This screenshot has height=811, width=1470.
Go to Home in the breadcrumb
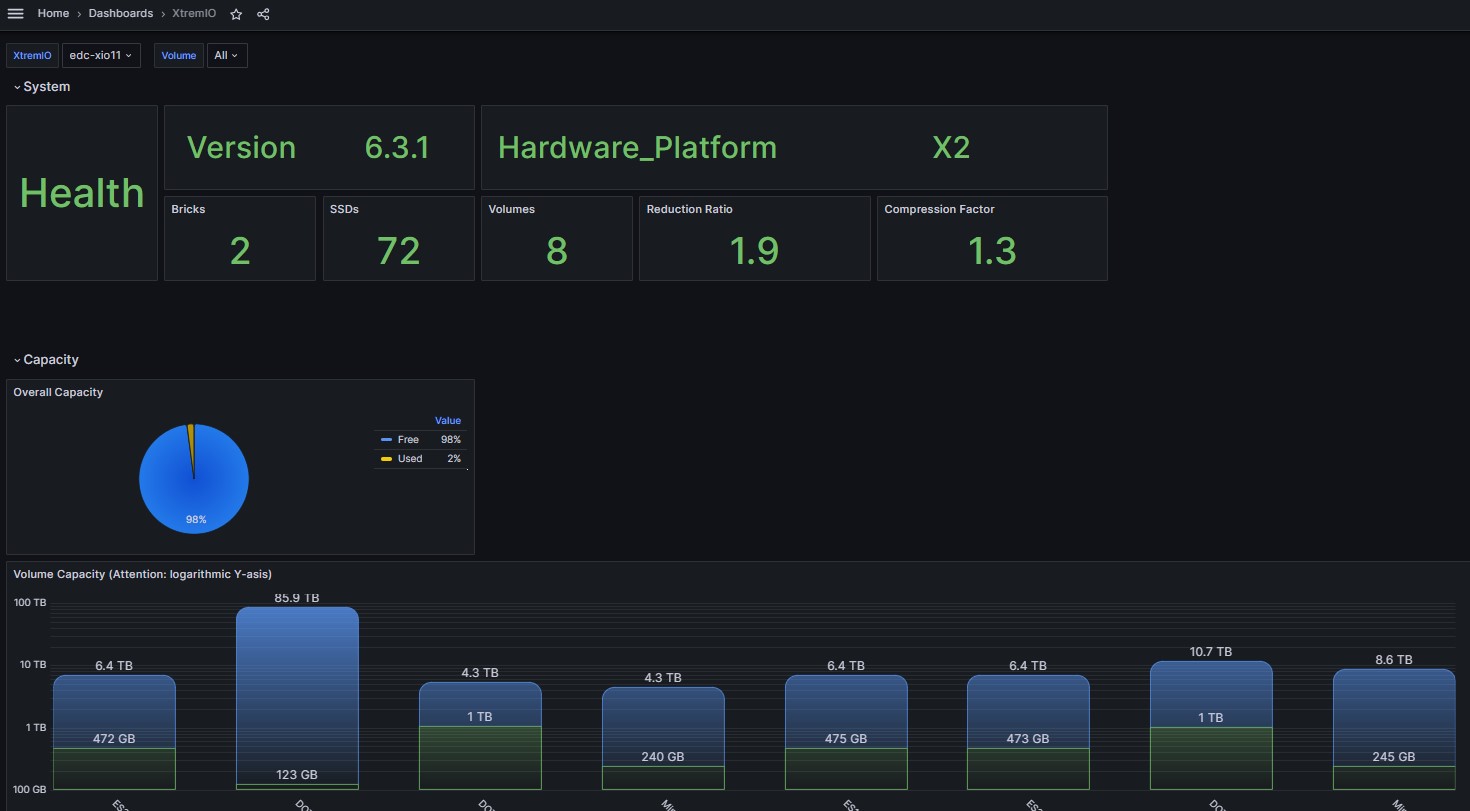[53, 14]
